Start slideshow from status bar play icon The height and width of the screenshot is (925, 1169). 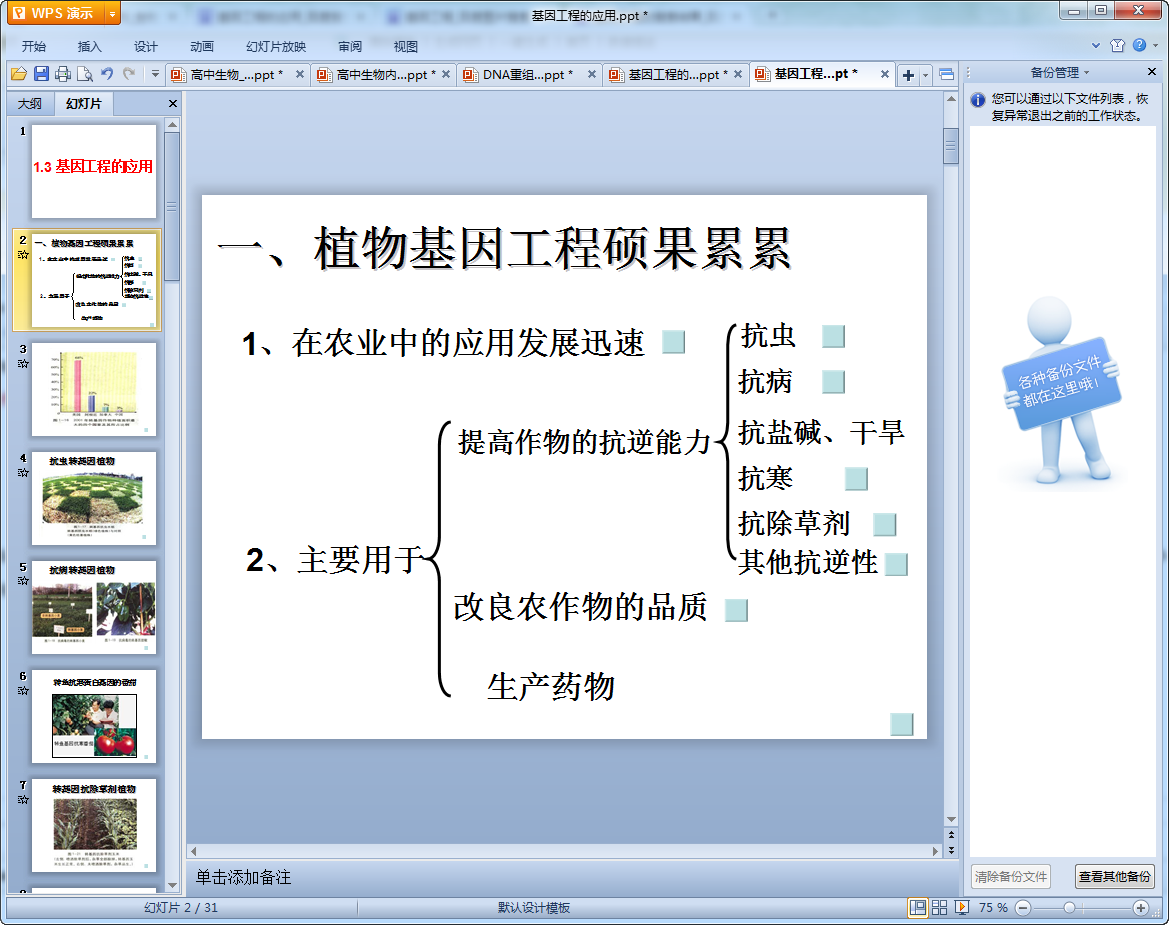coord(962,907)
